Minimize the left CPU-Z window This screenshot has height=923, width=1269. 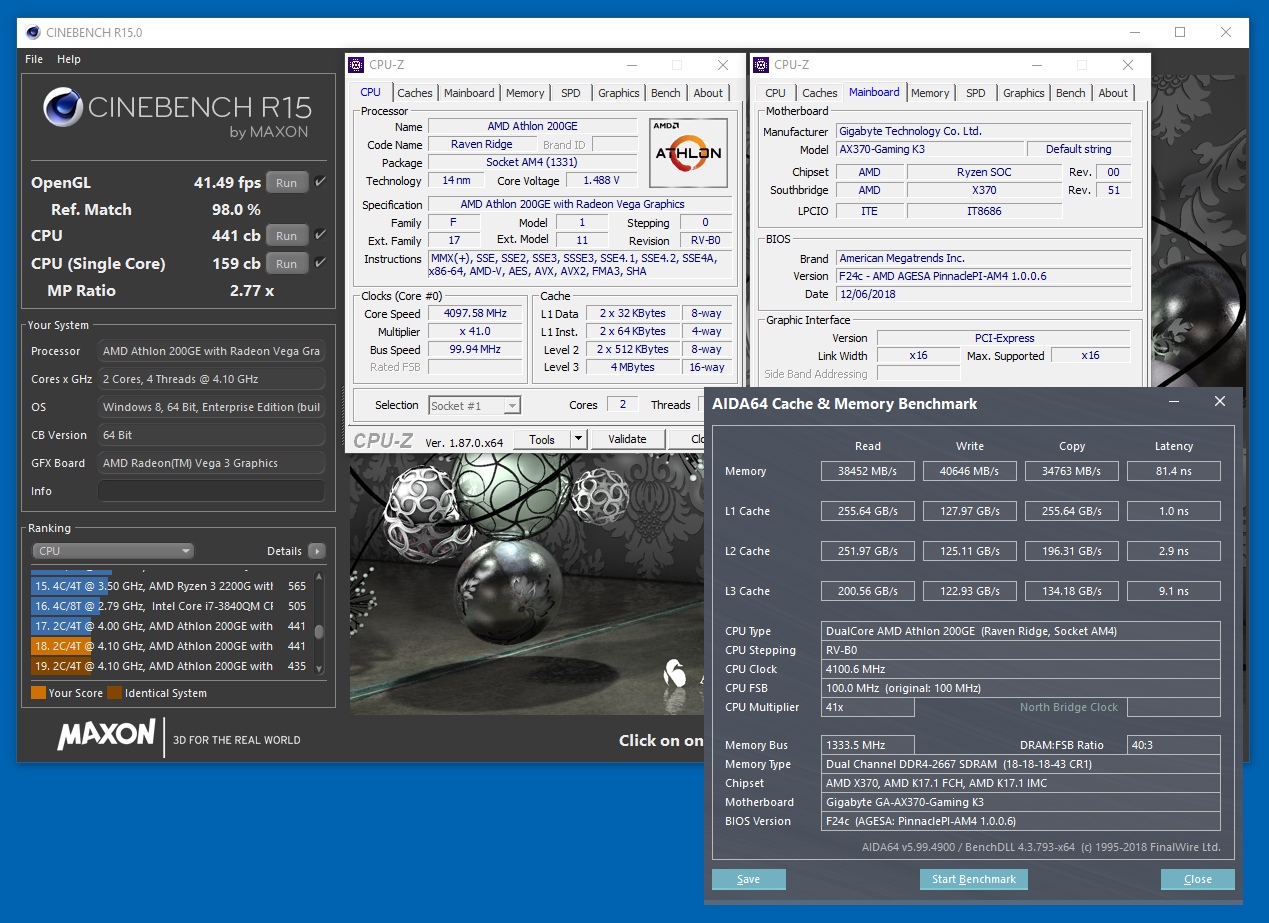tap(631, 65)
